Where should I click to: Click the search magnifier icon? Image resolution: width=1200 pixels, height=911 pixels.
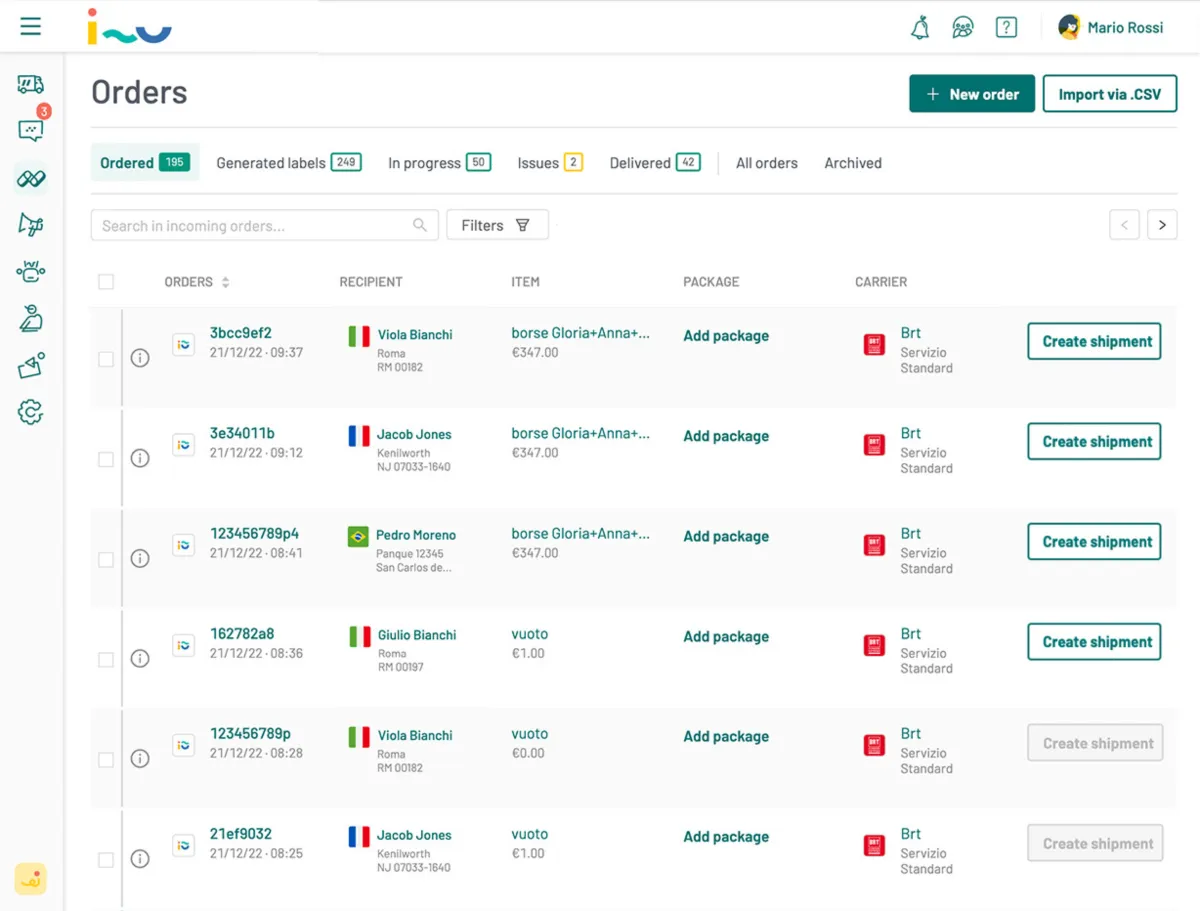[x=421, y=225]
